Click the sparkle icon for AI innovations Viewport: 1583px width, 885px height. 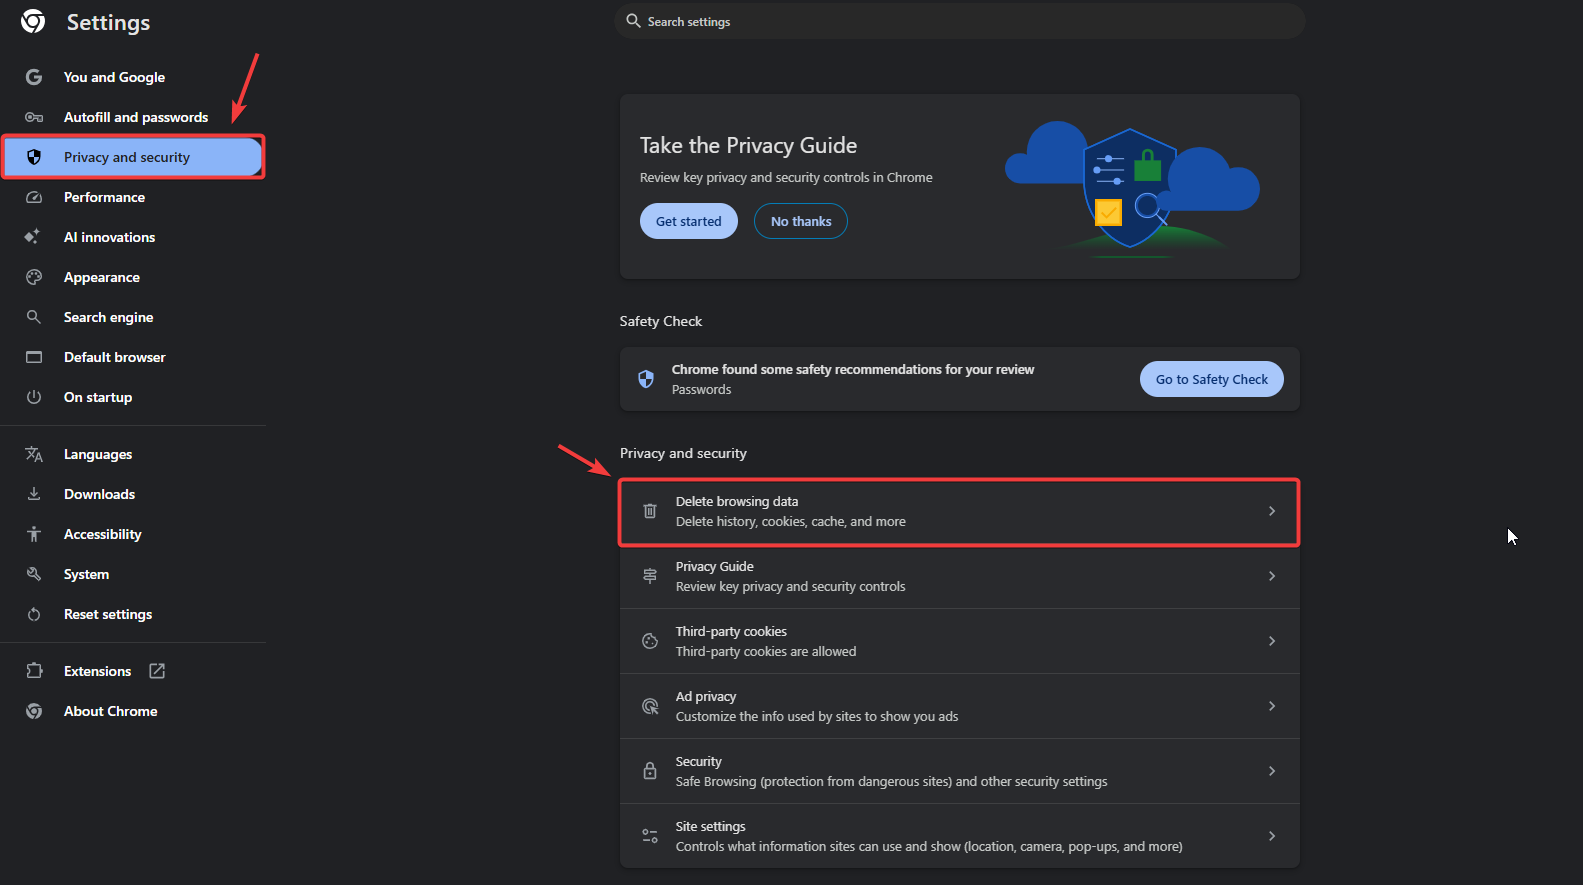pos(33,237)
